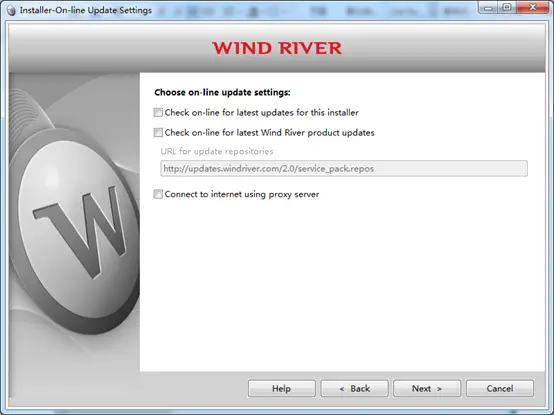The image size is (554, 415).
Task: Click the update repositories URL field
Action: pos(344,168)
